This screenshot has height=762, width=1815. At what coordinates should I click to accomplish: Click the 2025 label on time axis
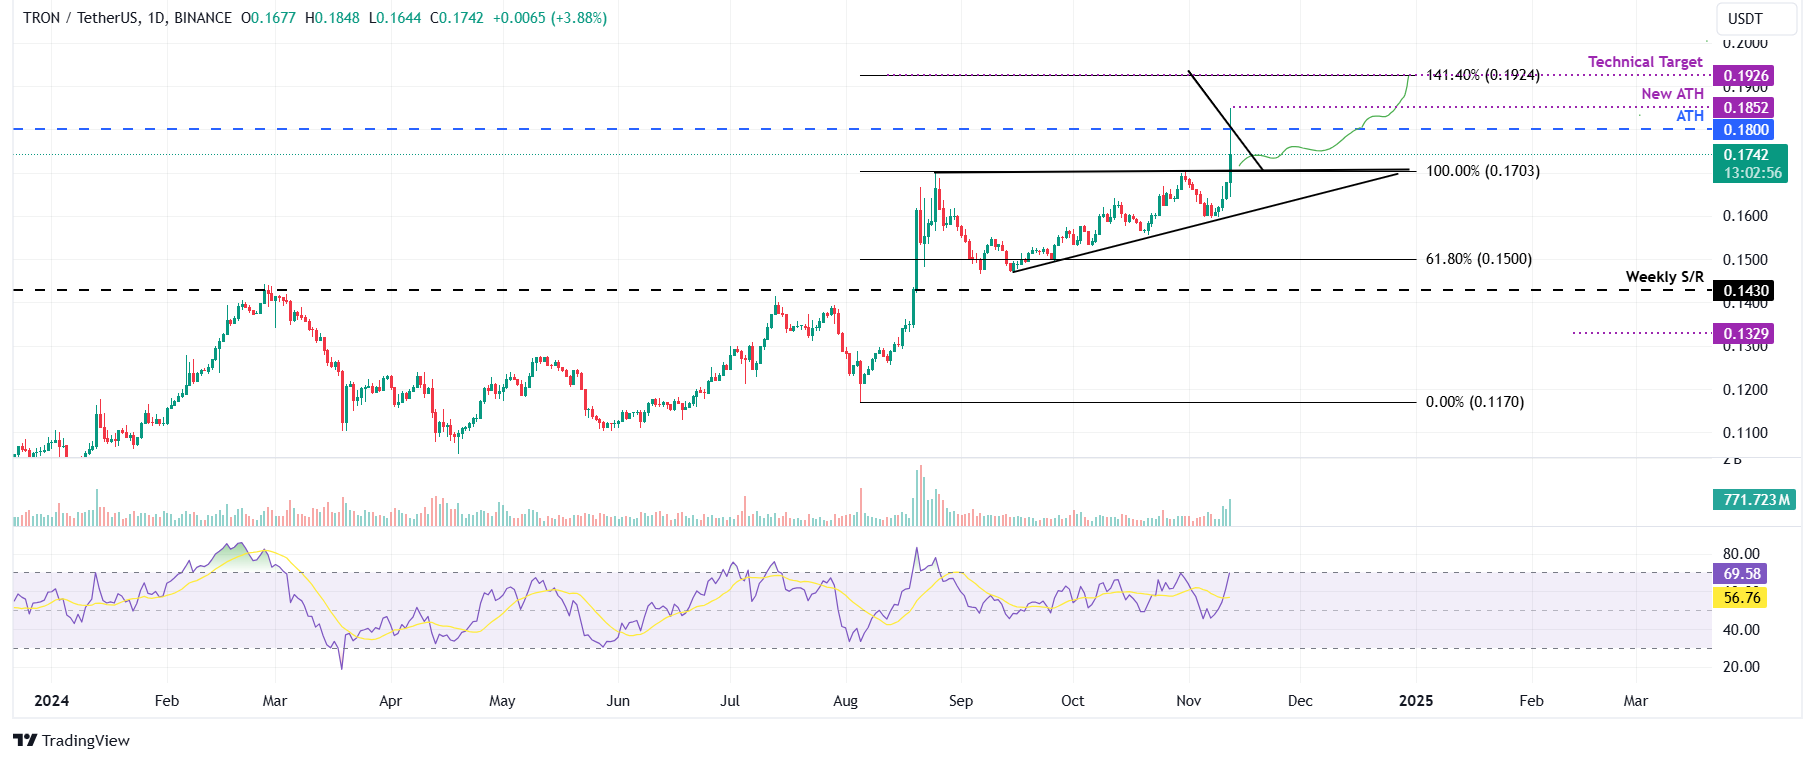1416,701
